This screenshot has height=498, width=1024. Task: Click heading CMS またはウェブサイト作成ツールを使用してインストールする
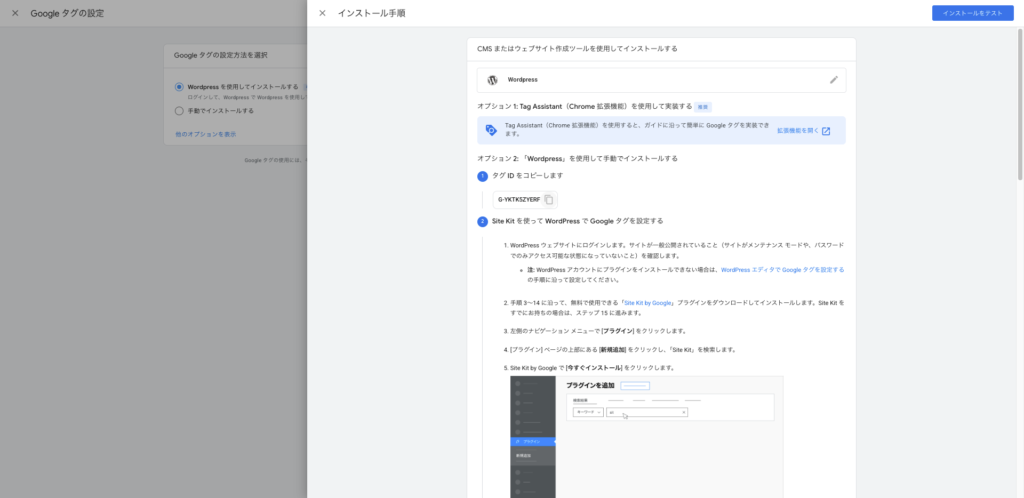(577, 49)
